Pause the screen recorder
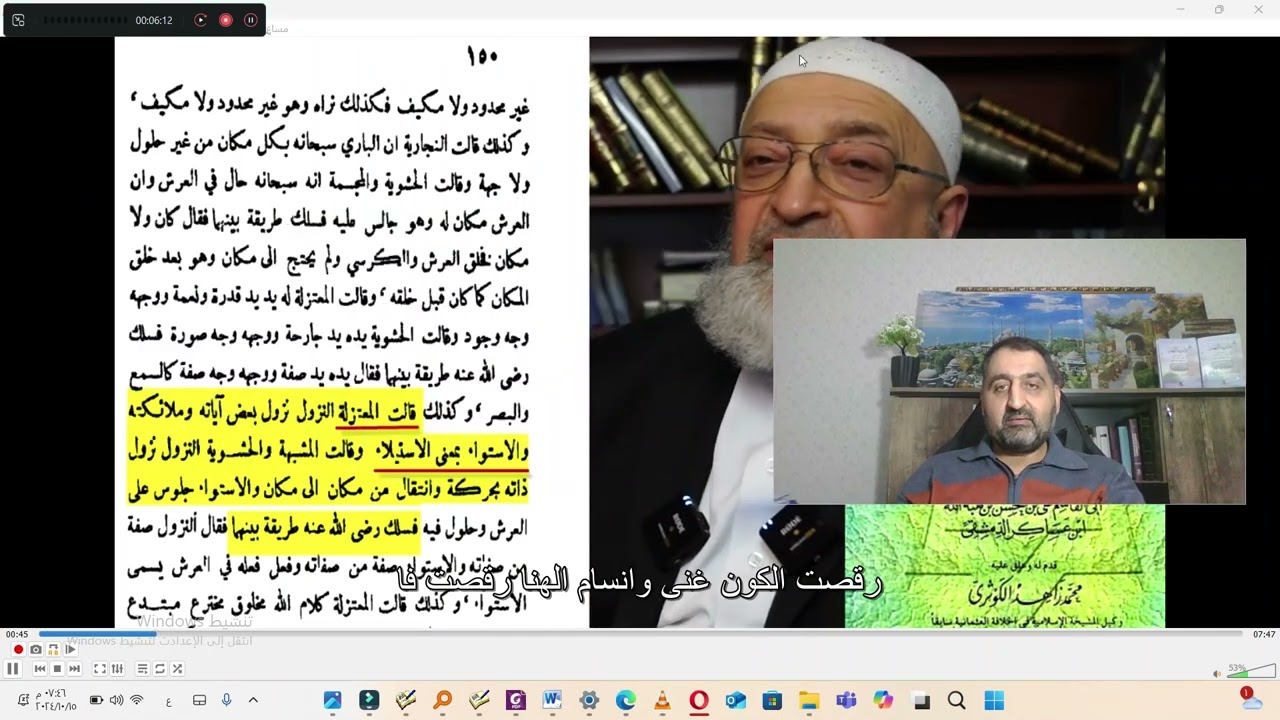The width and height of the screenshot is (1280, 720). pyautogui.click(x=251, y=20)
